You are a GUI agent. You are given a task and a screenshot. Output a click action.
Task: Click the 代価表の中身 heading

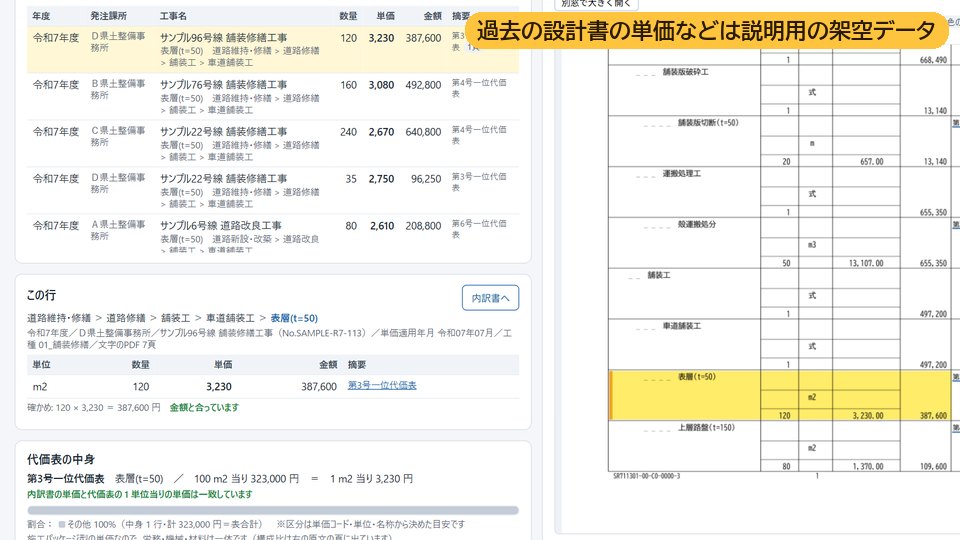(61, 459)
